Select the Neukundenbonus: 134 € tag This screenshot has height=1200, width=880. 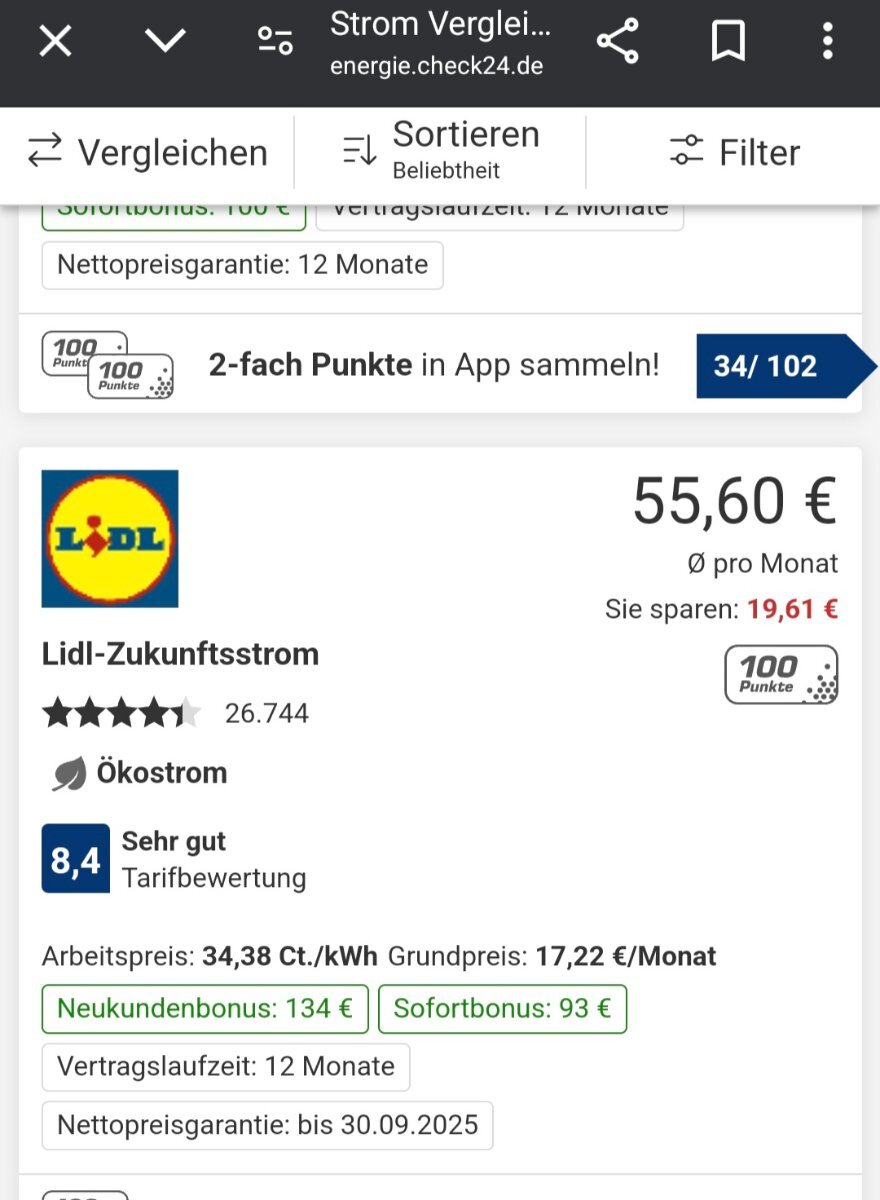click(205, 1008)
